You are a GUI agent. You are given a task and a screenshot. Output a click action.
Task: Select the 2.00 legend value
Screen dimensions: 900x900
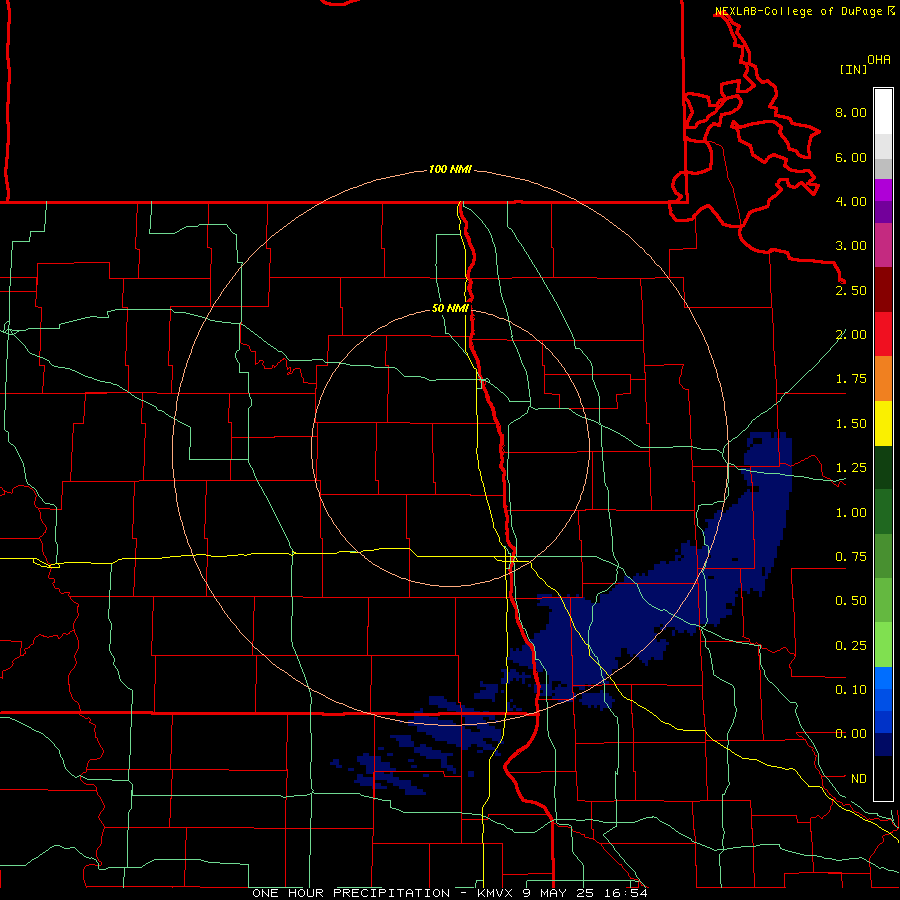point(851,335)
